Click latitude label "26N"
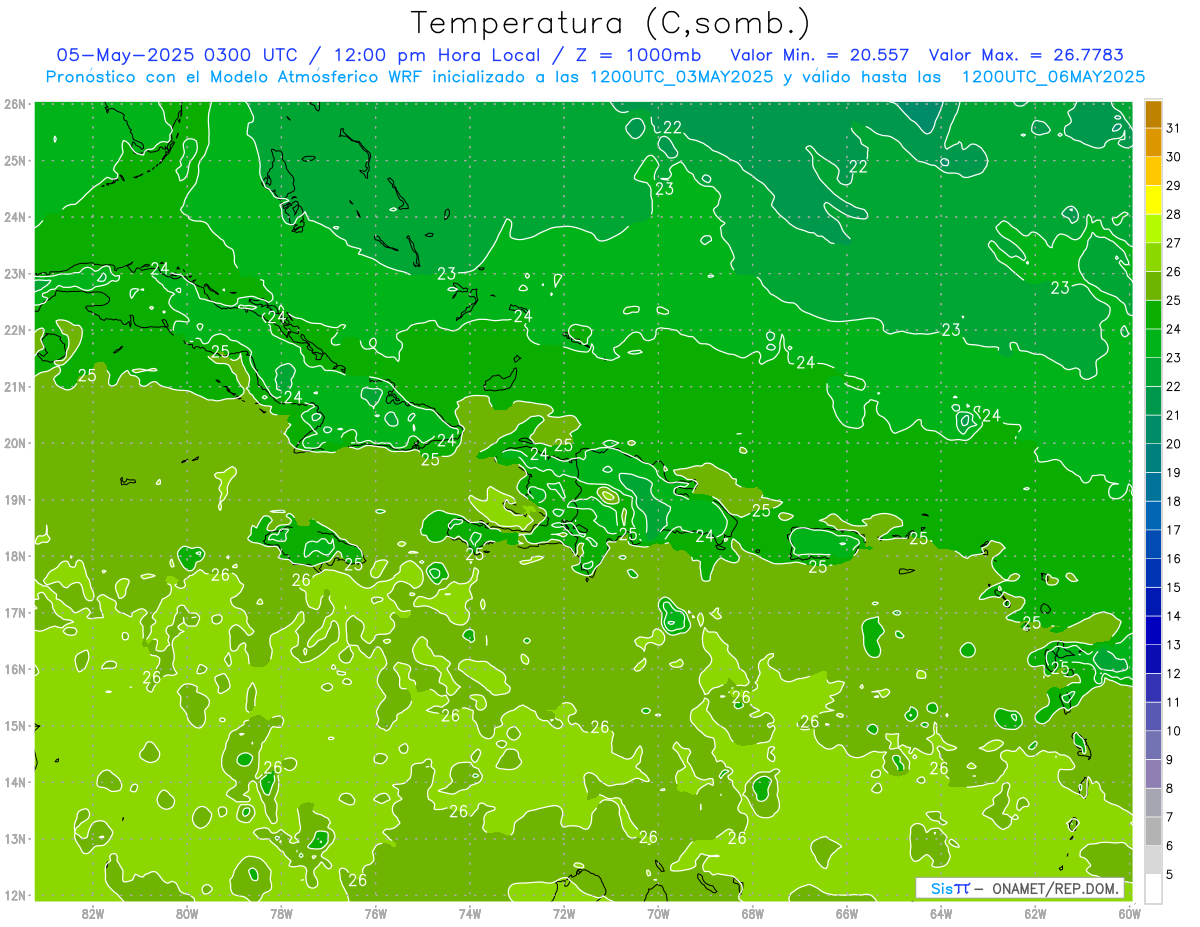Viewport: 1200px width, 927px height. 15,103
